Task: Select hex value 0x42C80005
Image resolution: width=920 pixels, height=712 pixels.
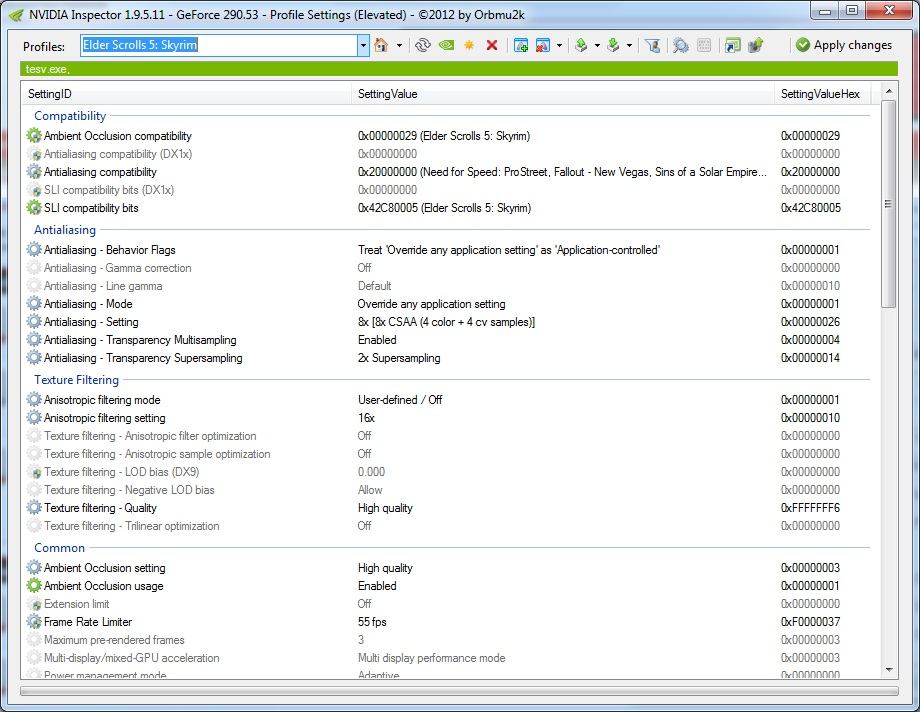Action: pyautogui.click(x=810, y=208)
